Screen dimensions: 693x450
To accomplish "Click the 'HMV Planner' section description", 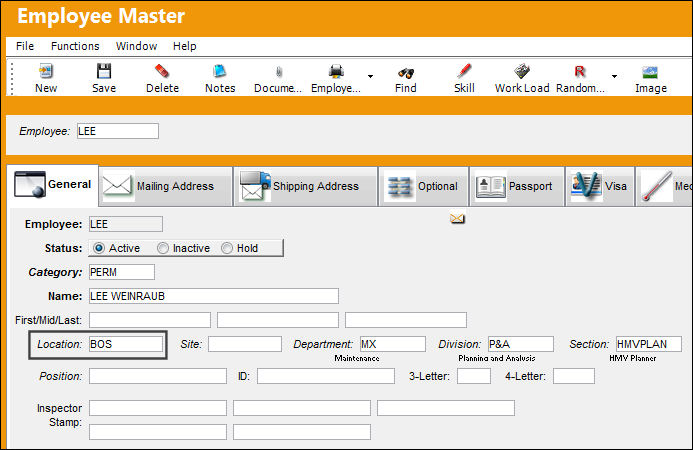I will click(x=632, y=358).
